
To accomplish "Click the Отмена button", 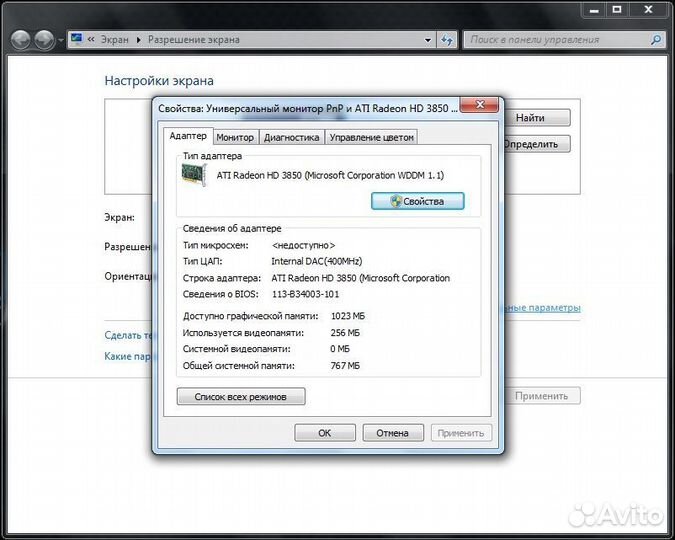I will click(x=393, y=433).
